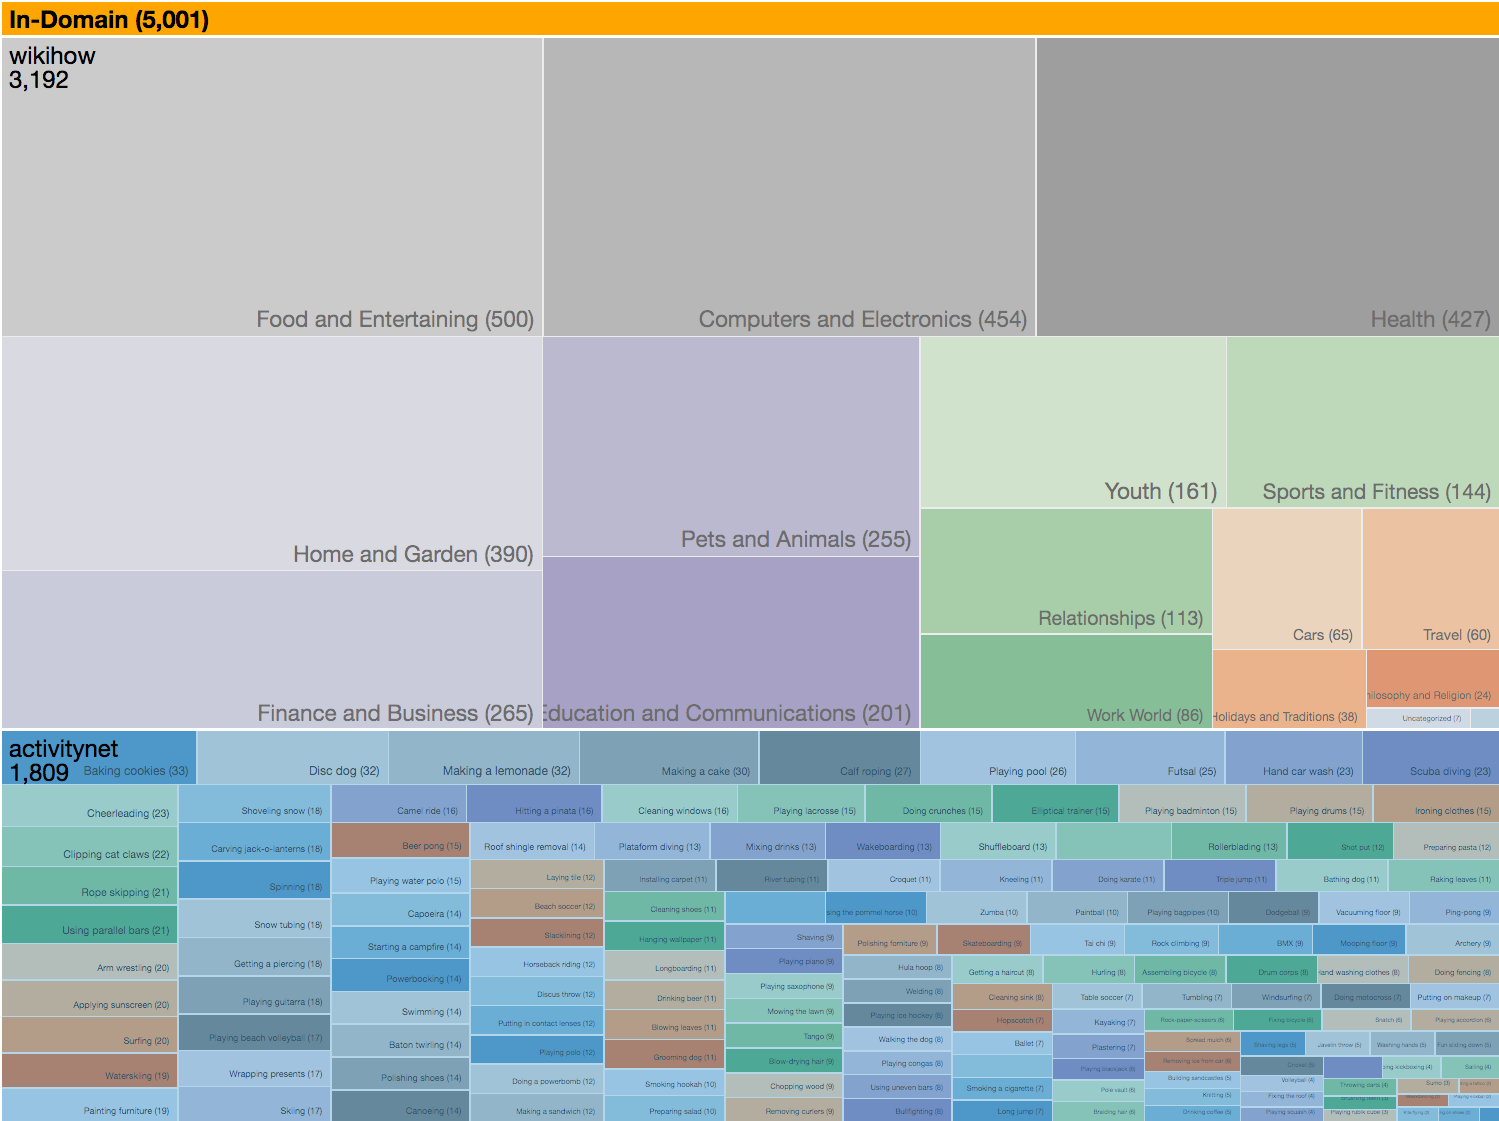Select the Skiing (17) tile
This screenshot has height=1121, width=1499.
pos(255,1105)
